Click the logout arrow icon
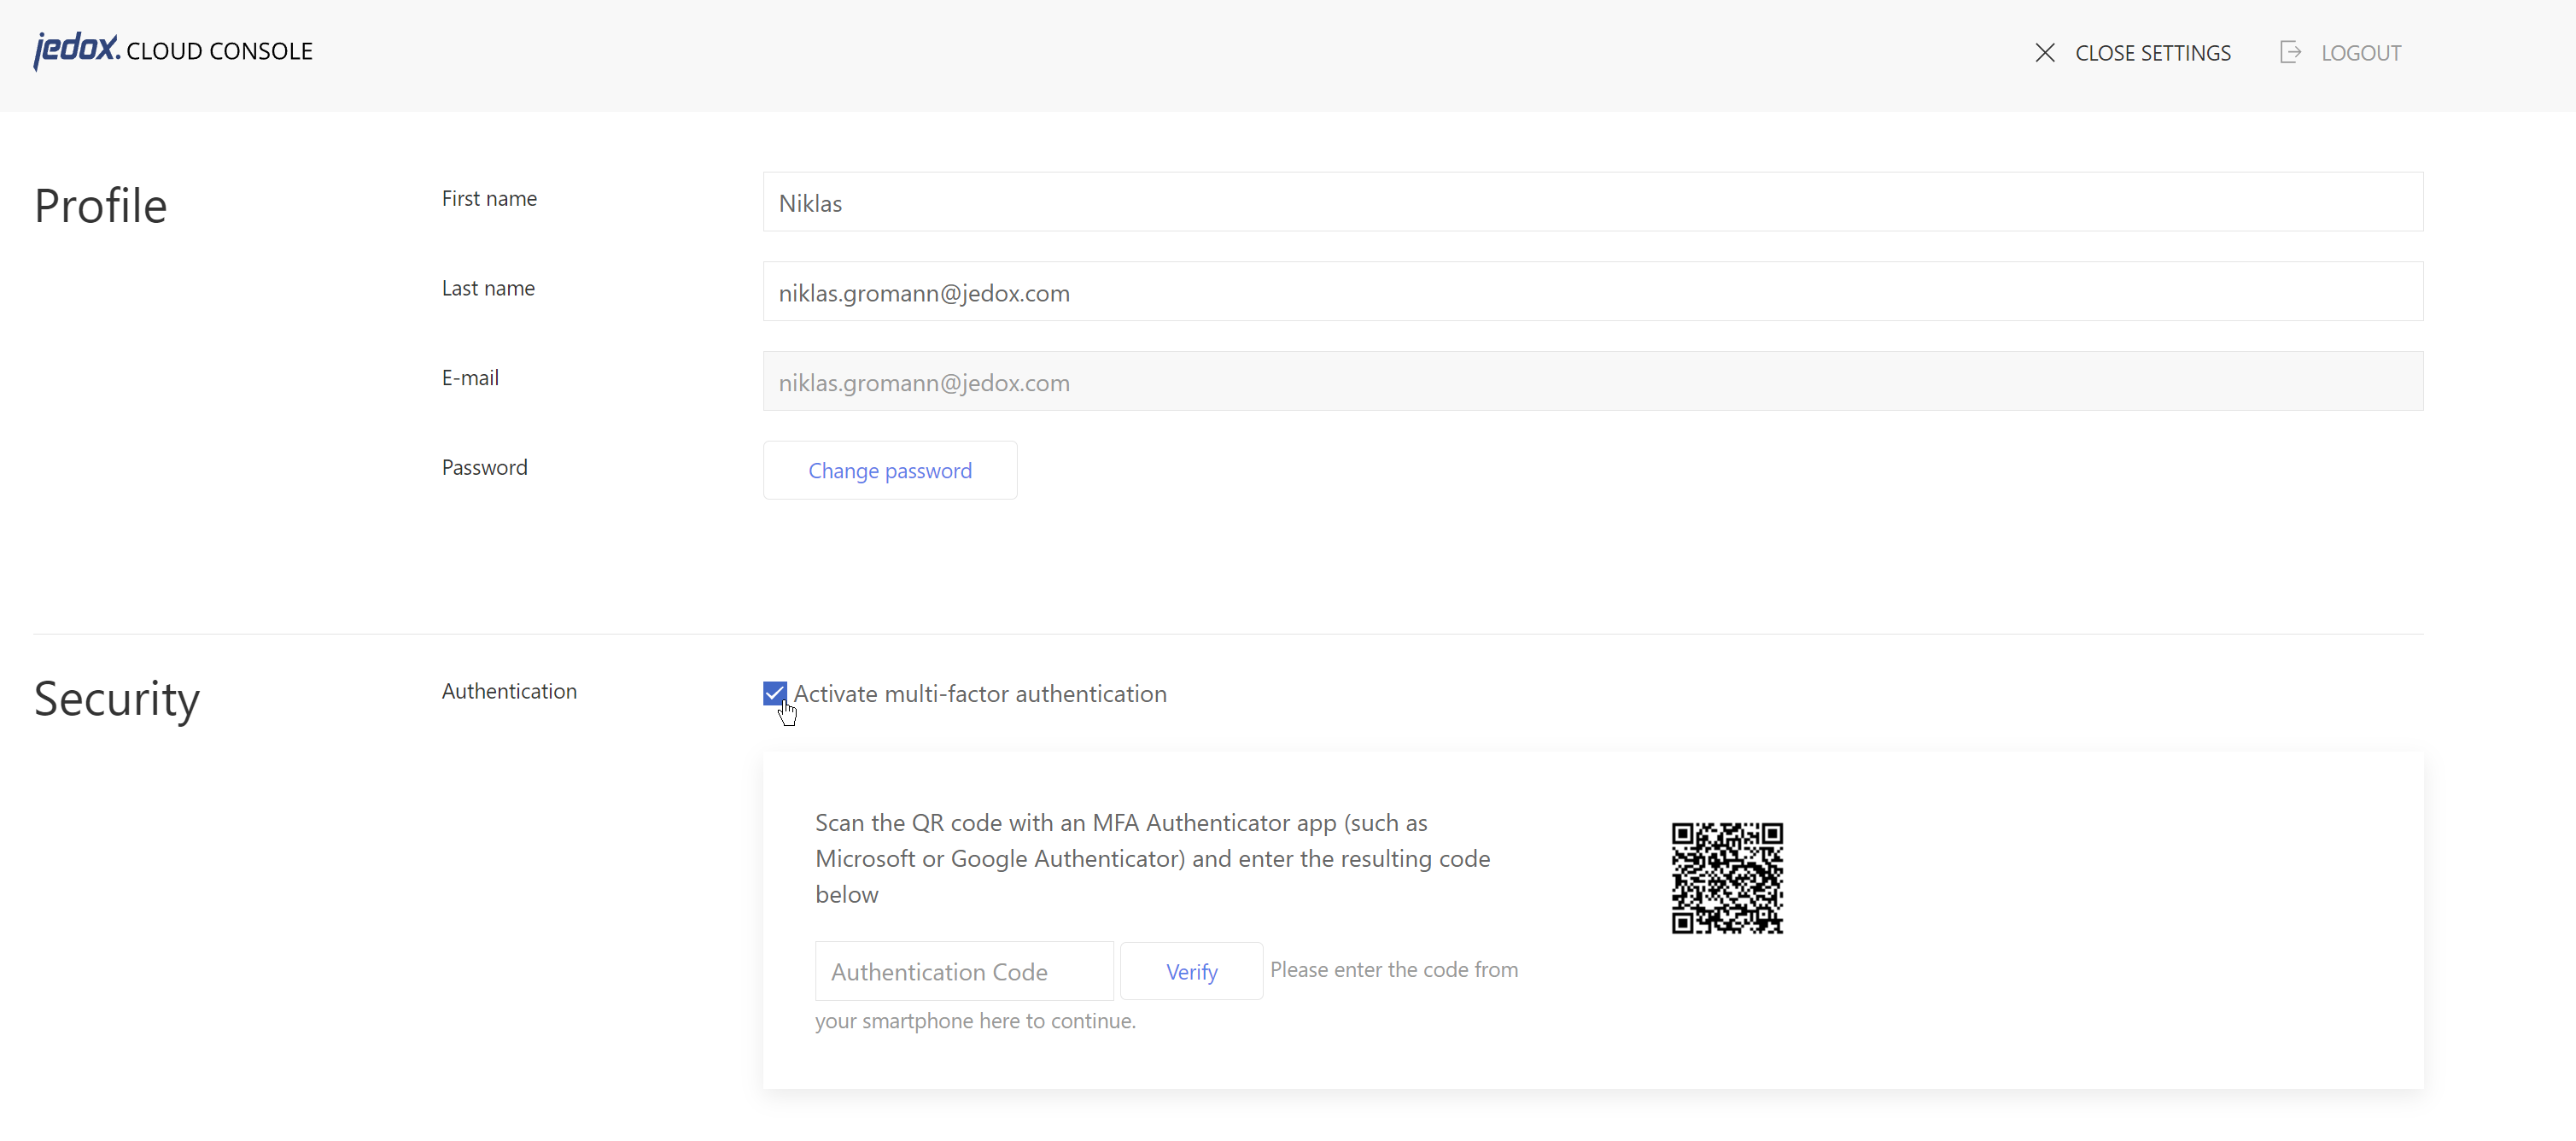Screen dimensions: 2576x1141 tap(2290, 52)
